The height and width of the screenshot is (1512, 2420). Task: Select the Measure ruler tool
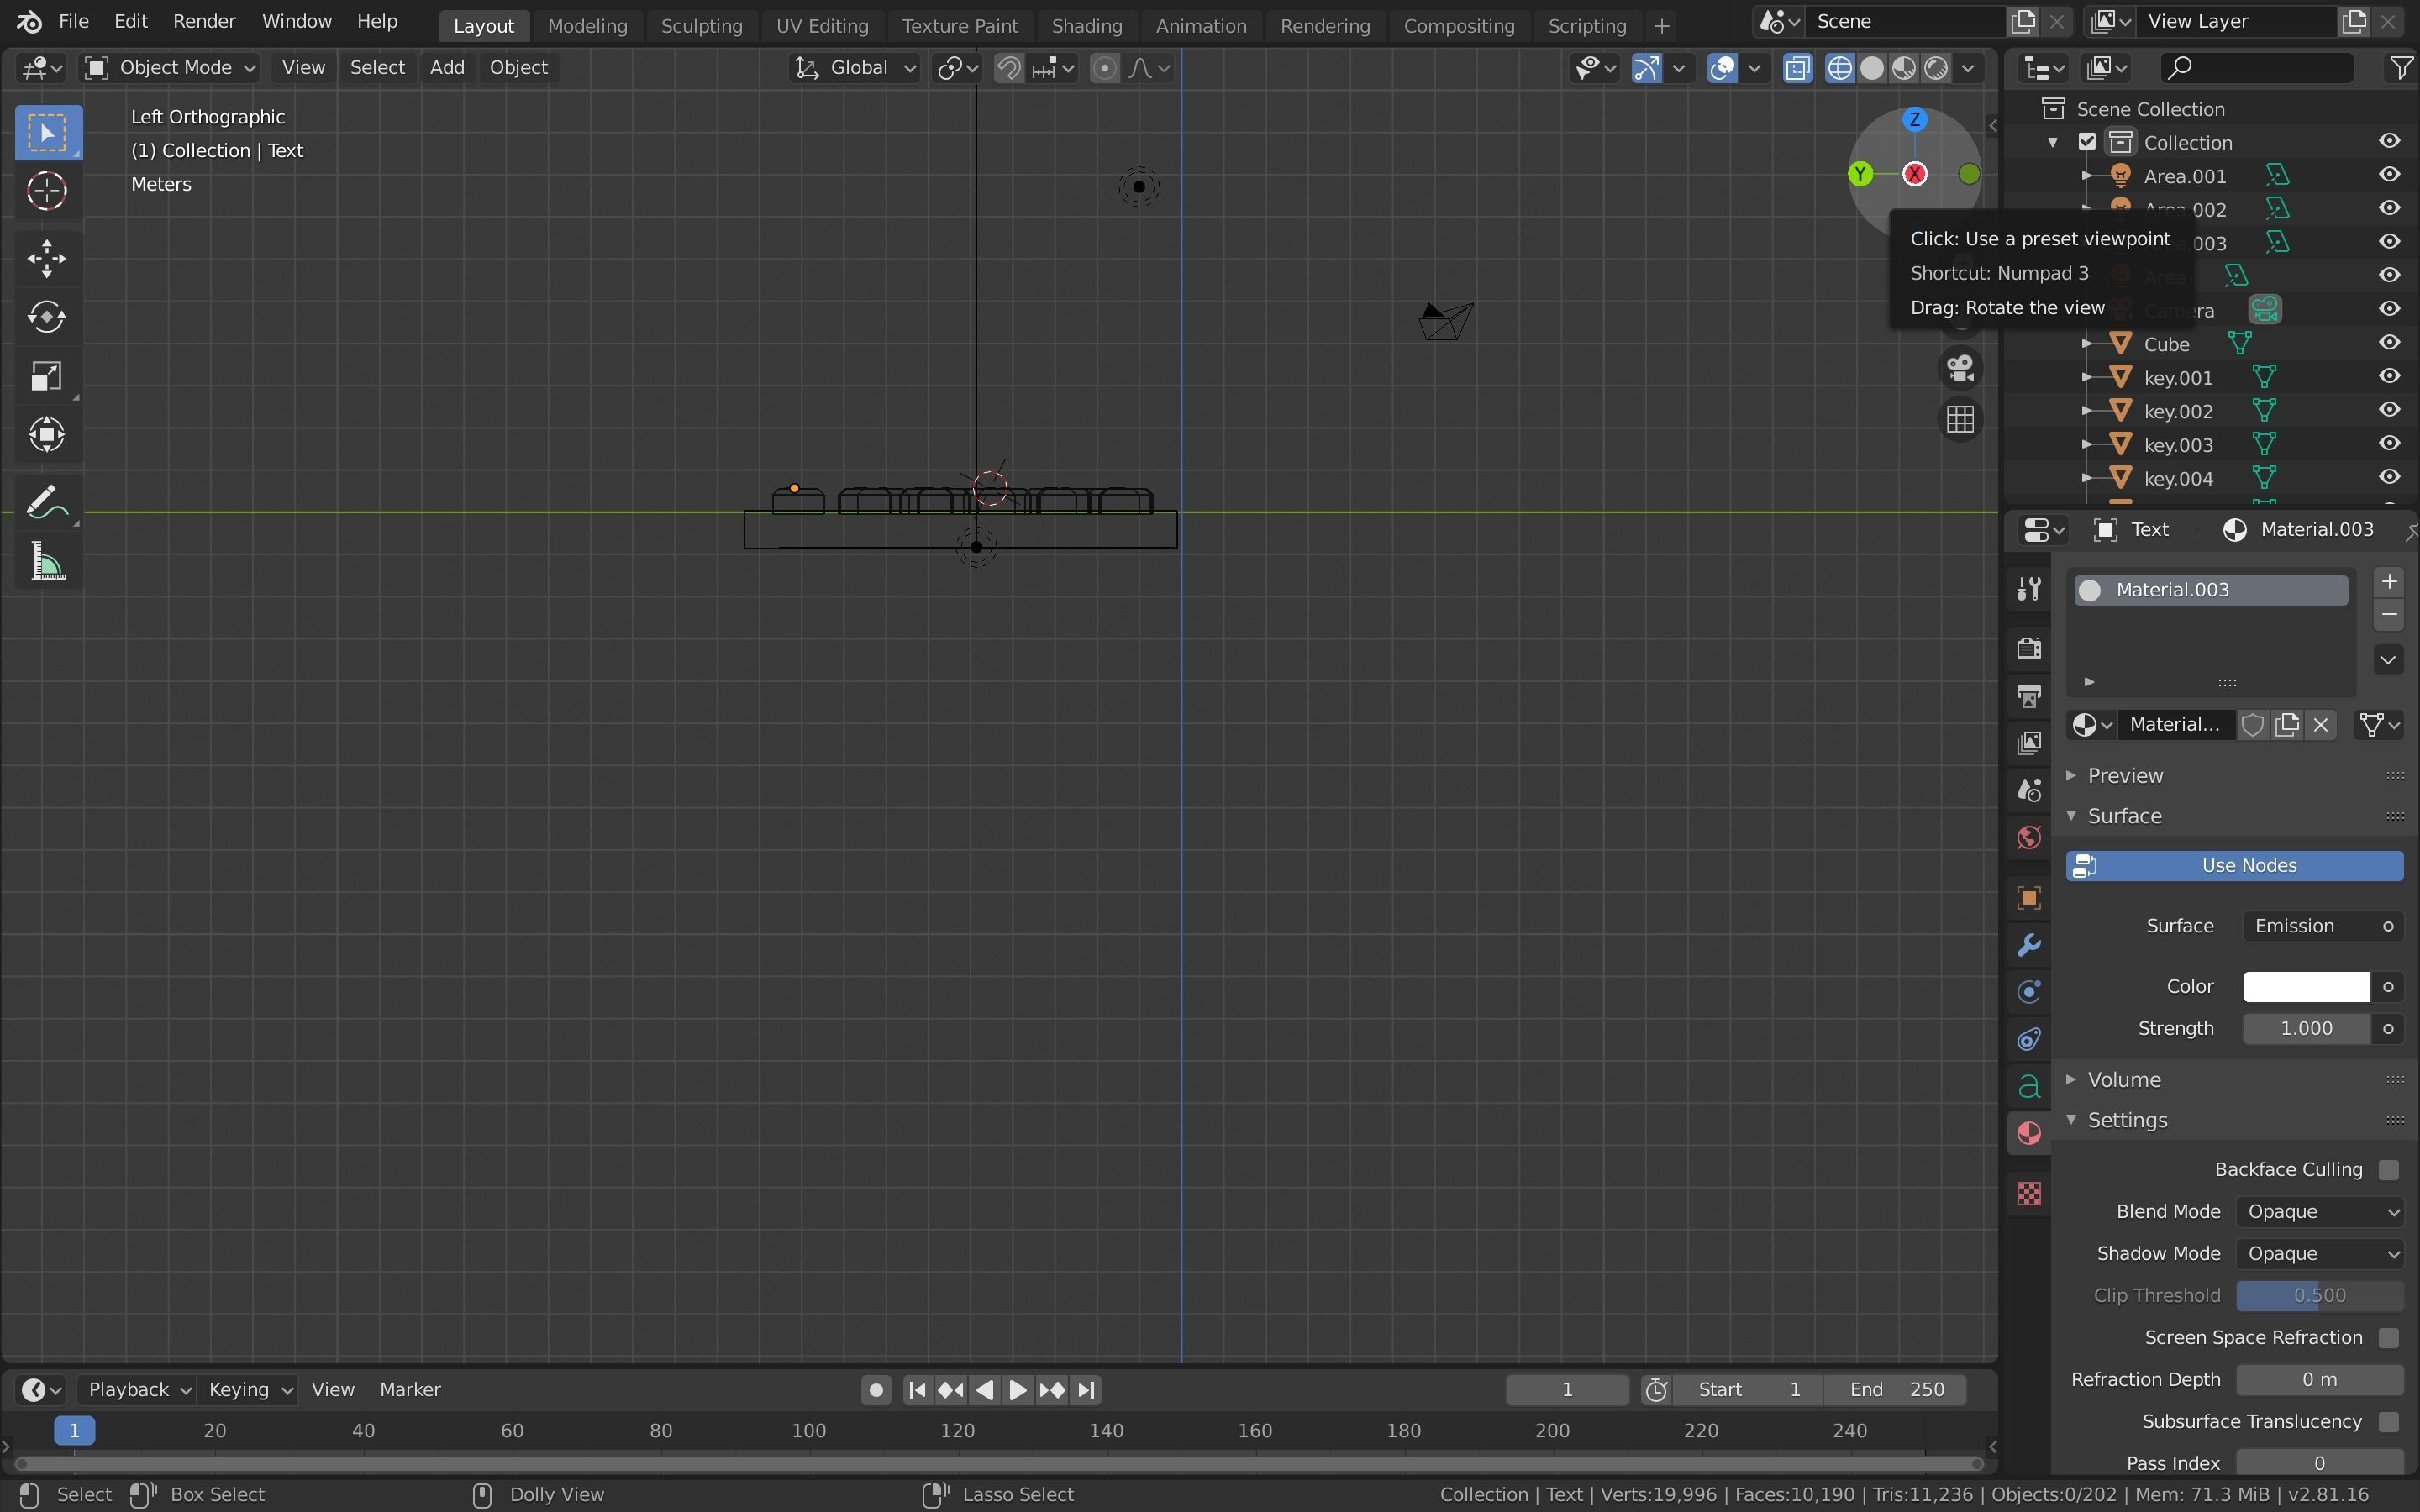point(46,563)
